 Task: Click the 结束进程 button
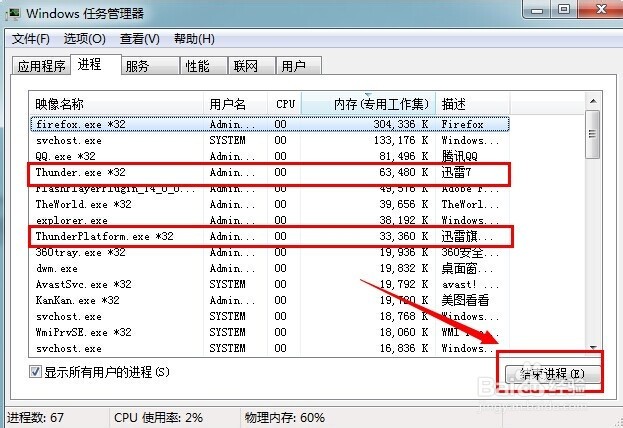coord(553,374)
